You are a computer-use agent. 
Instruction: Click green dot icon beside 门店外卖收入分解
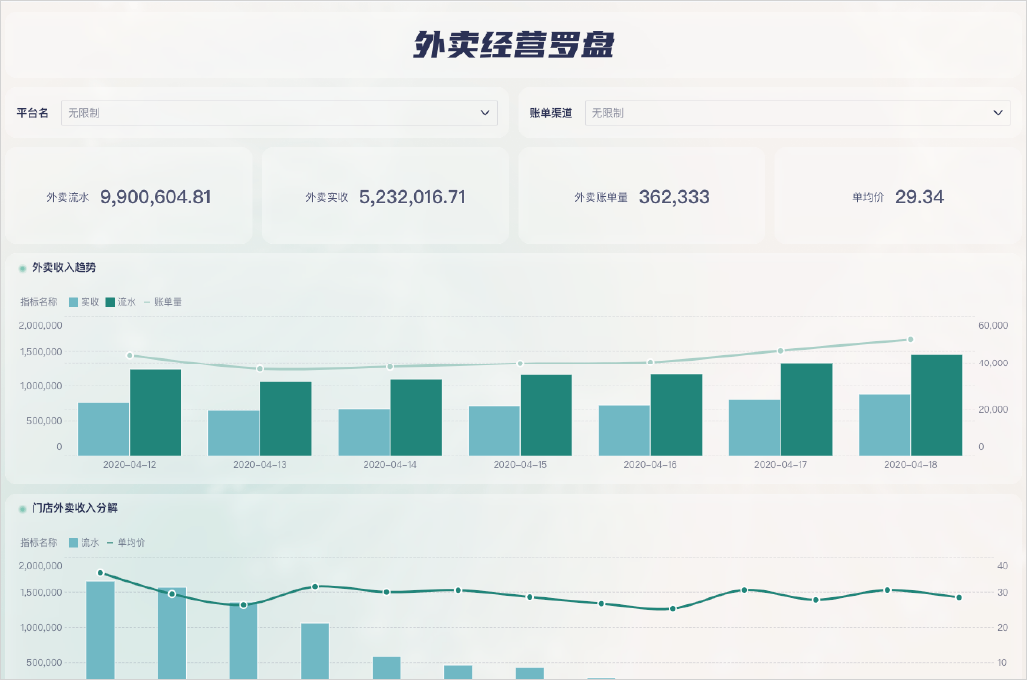[22, 509]
